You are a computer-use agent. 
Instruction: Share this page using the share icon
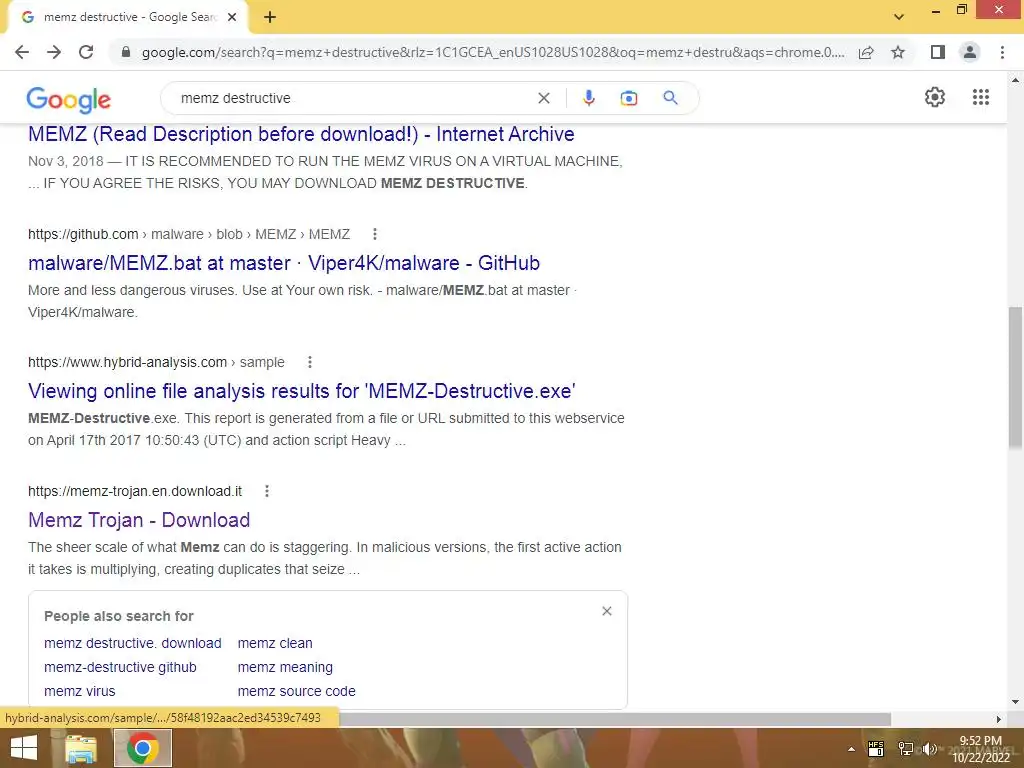tap(866, 52)
